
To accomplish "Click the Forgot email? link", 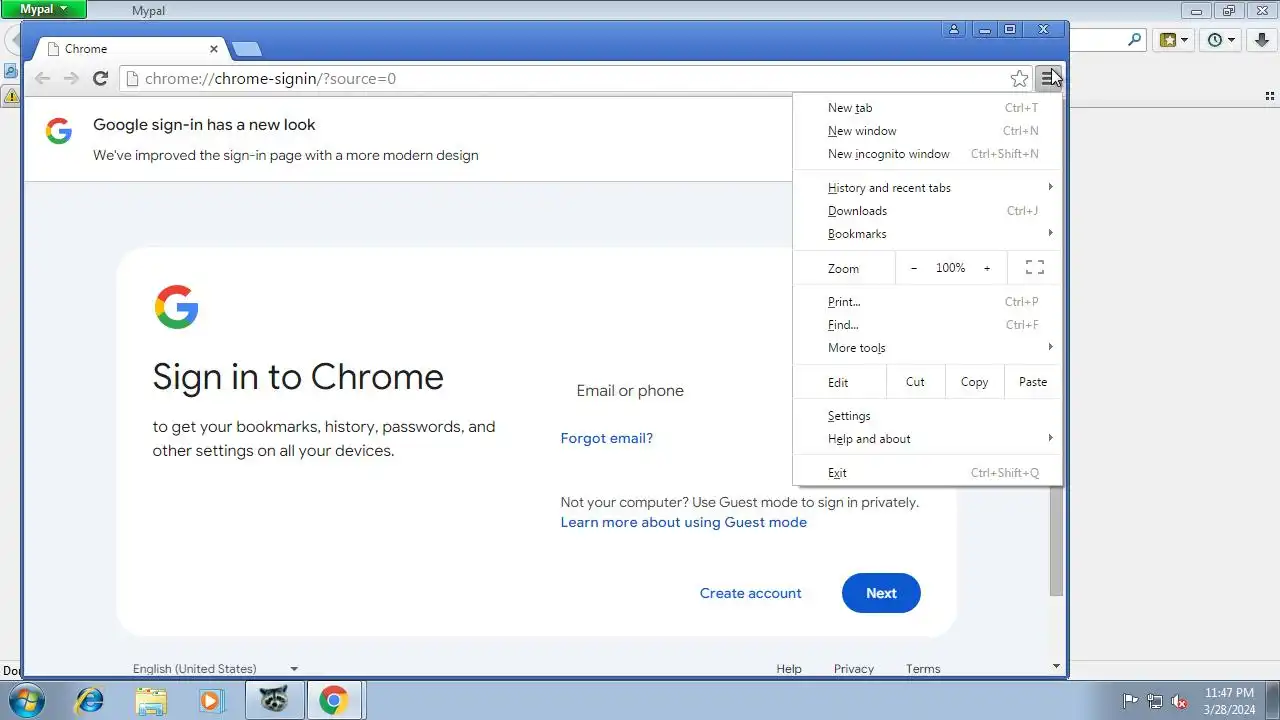I will (607, 438).
